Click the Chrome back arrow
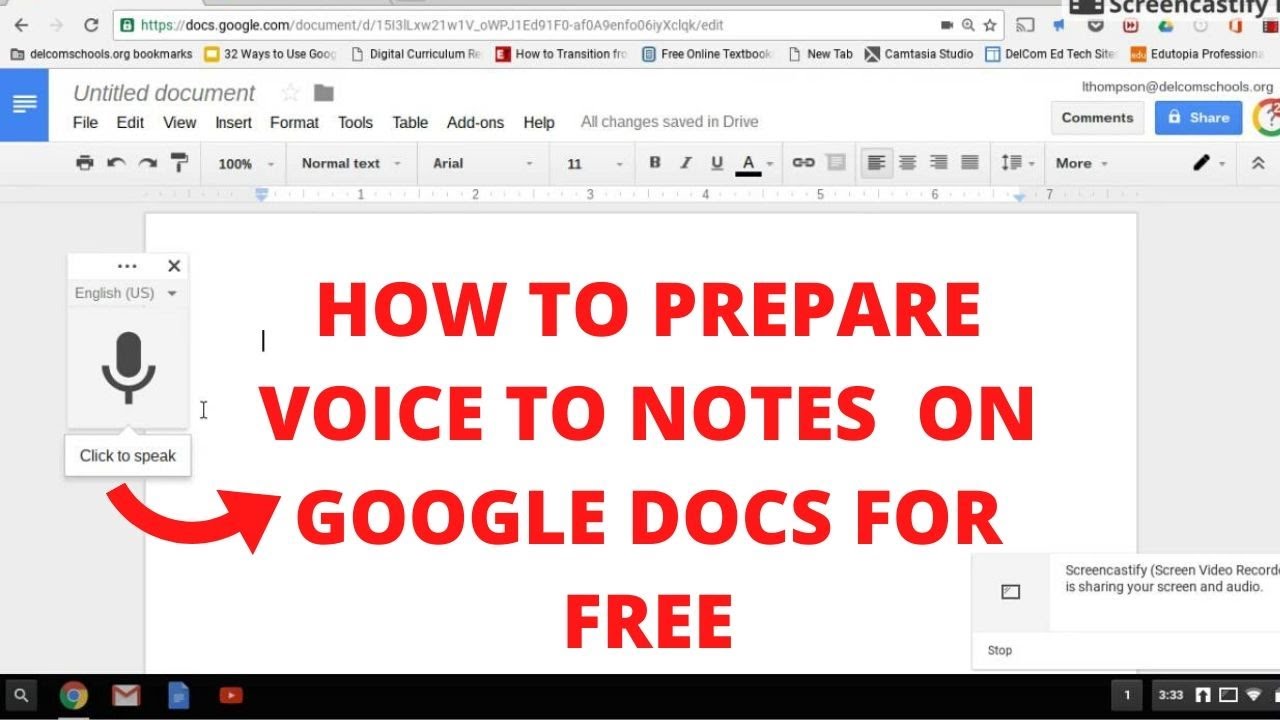This screenshot has height=720, width=1280. [21, 25]
